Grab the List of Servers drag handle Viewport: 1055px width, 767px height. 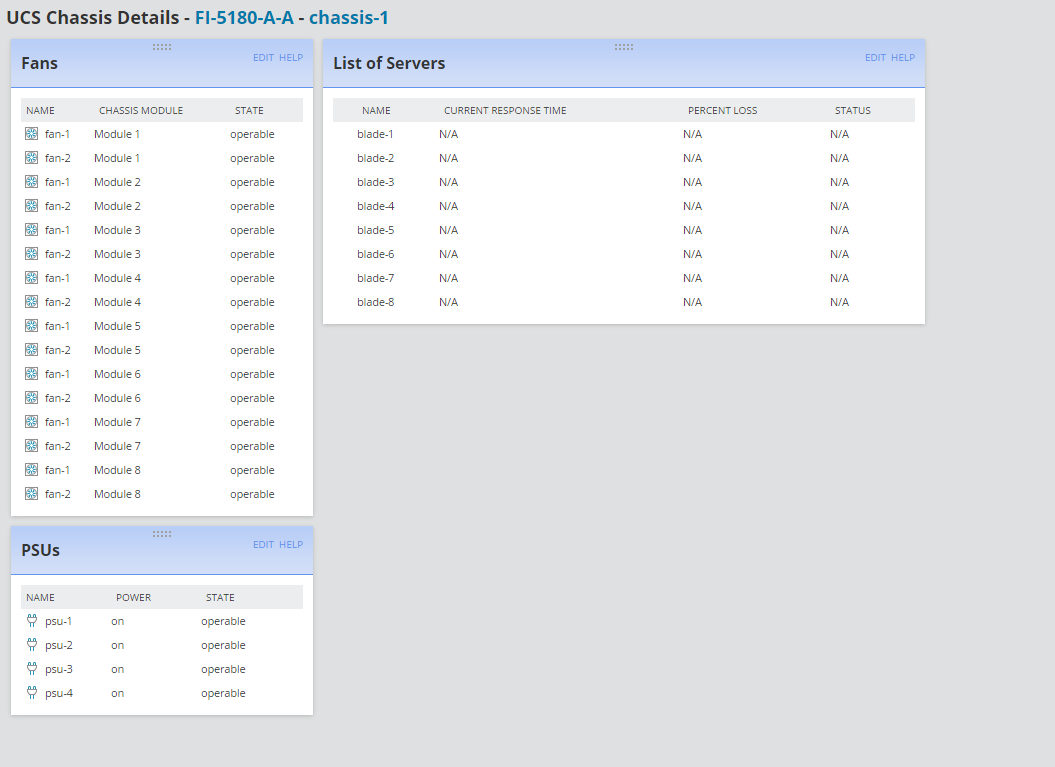point(624,47)
